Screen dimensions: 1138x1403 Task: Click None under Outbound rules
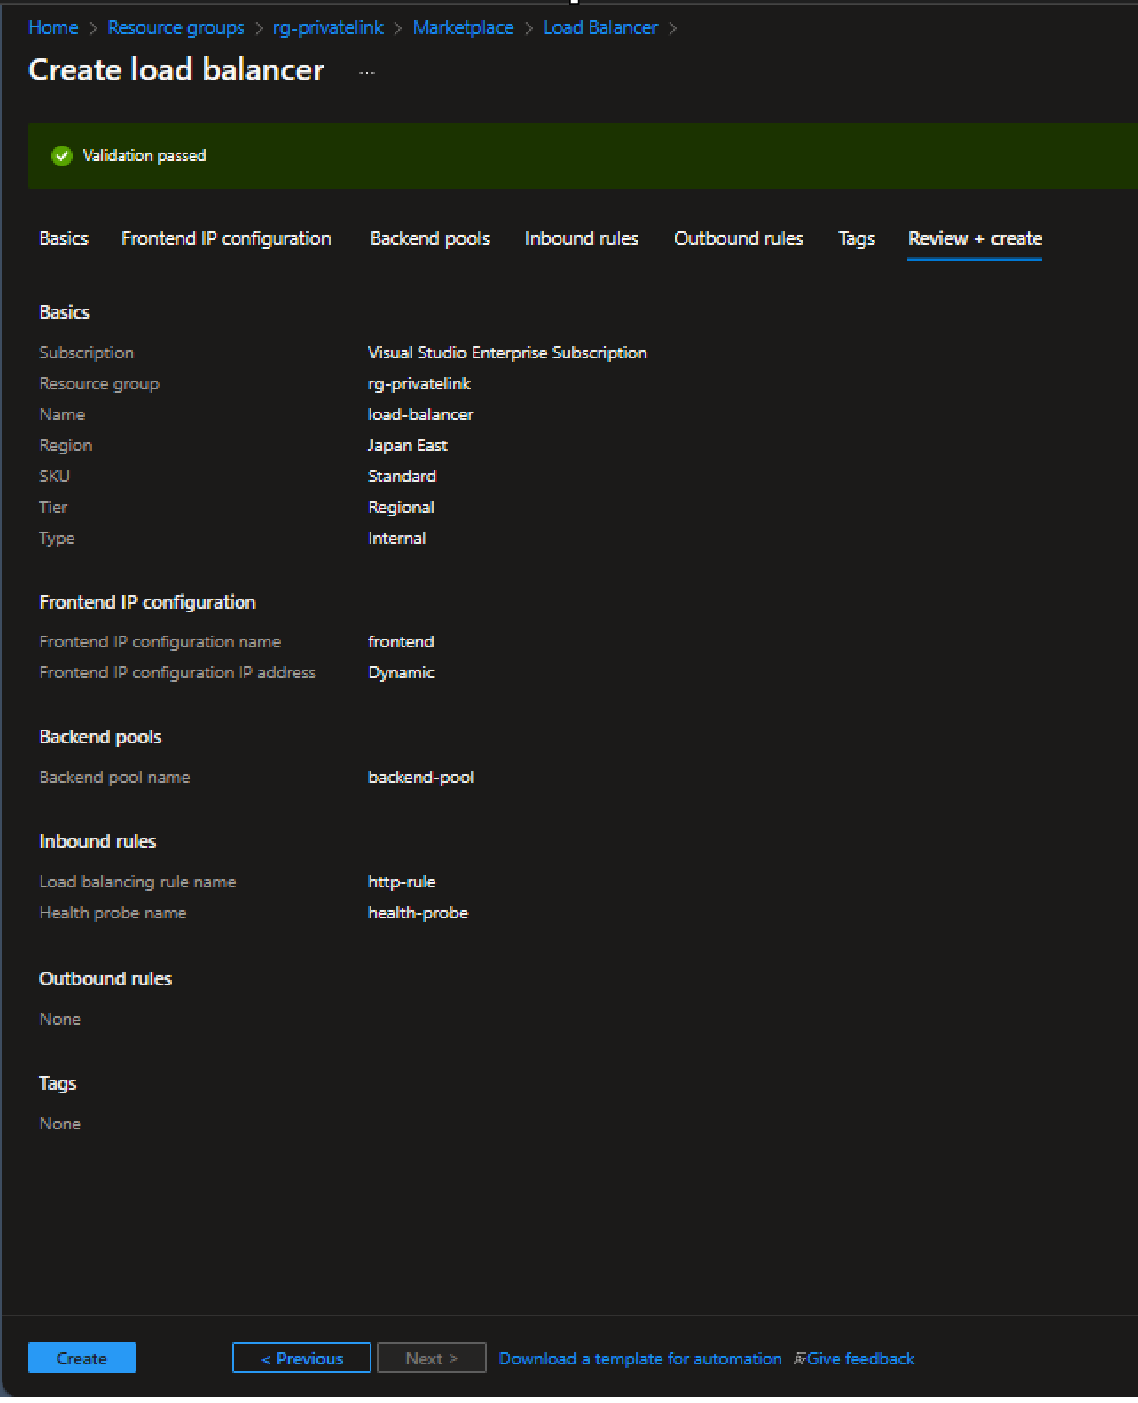tap(60, 1020)
